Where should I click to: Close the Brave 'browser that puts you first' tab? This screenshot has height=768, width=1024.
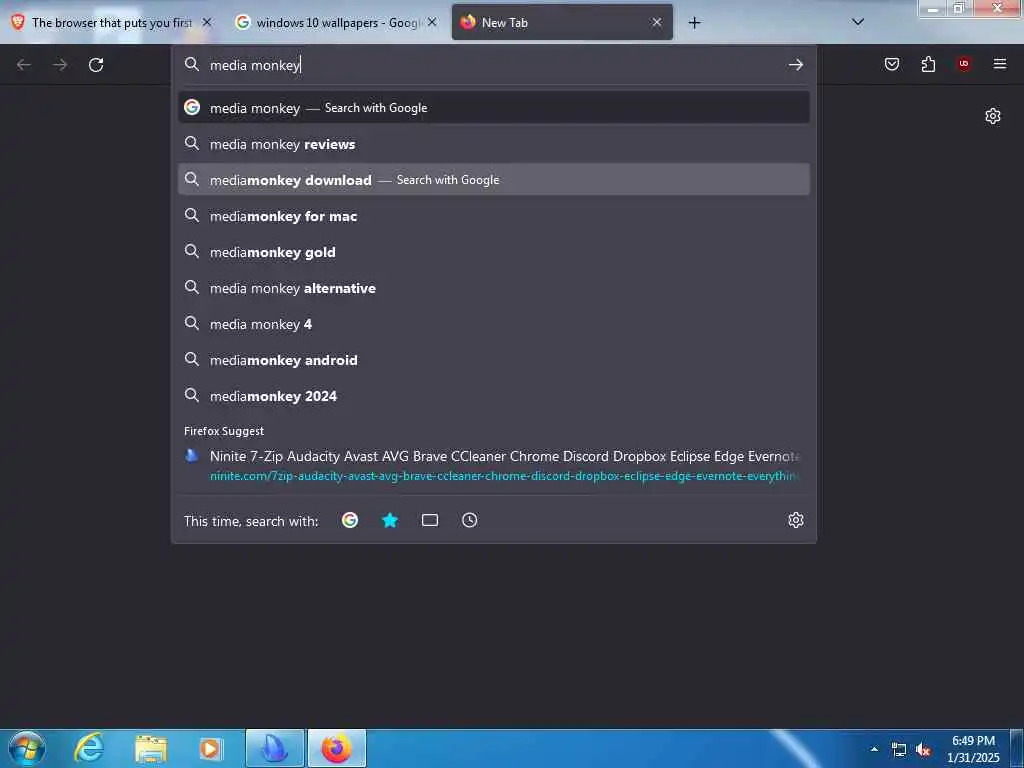pyautogui.click(x=206, y=22)
